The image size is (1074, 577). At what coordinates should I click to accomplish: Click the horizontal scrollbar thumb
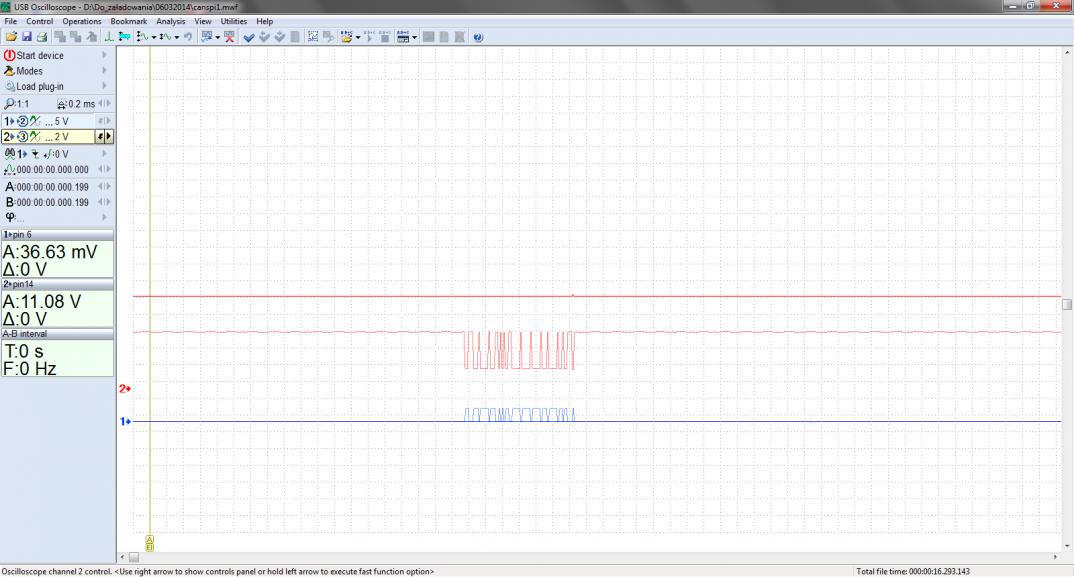134,557
